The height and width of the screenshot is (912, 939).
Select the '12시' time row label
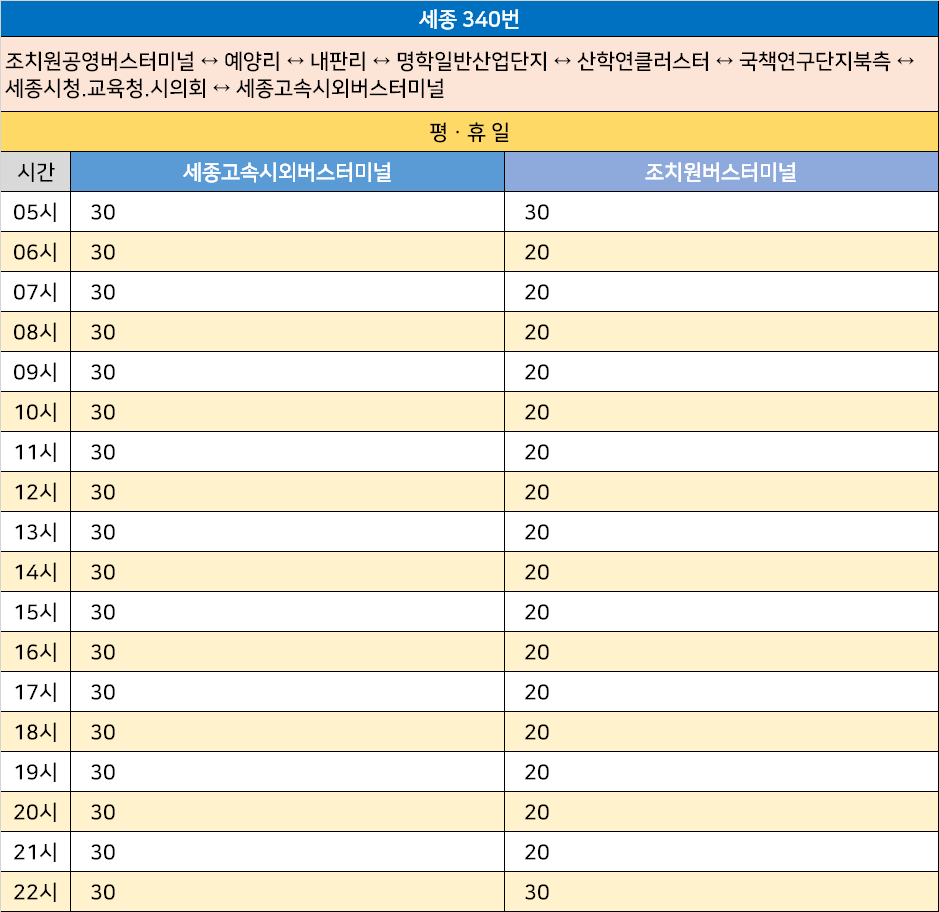coord(35,492)
